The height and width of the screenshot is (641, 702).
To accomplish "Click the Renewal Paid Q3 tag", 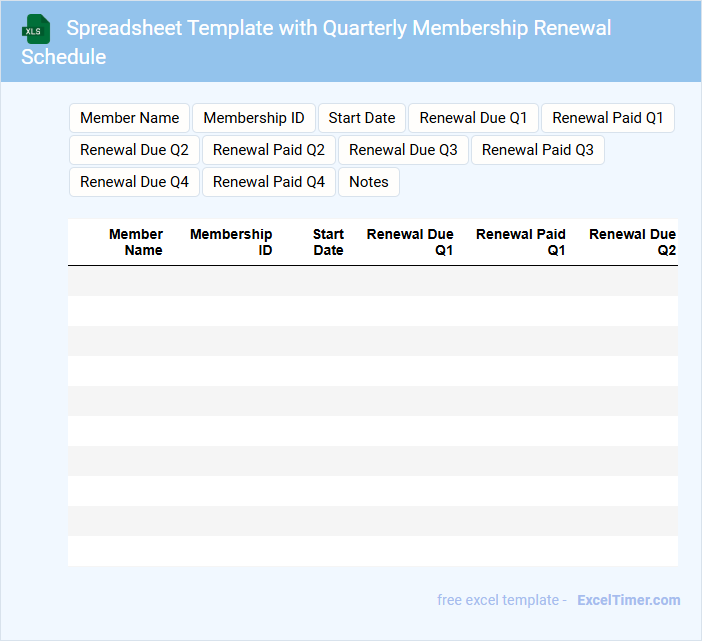I will (538, 150).
